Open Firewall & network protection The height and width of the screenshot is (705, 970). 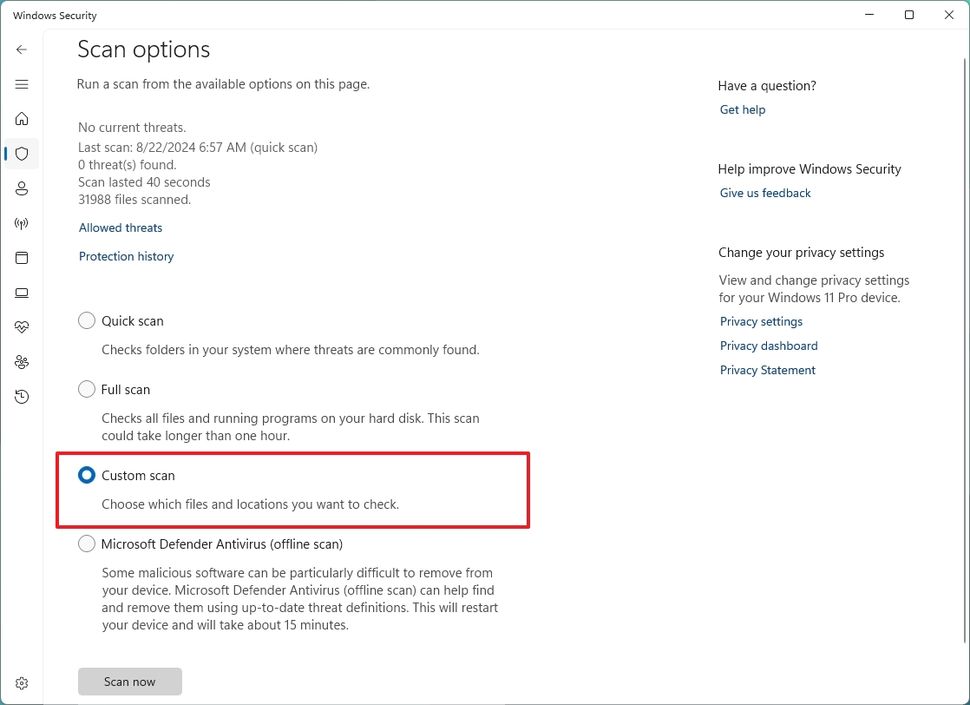pos(21,223)
